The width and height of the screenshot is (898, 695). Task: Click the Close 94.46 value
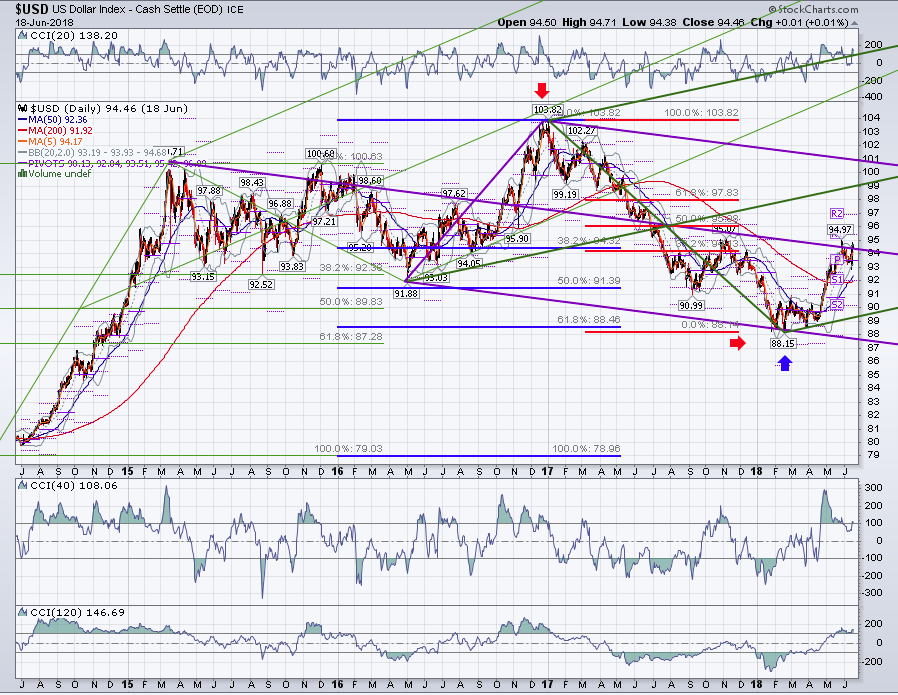pyautogui.click(x=714, y=22)
